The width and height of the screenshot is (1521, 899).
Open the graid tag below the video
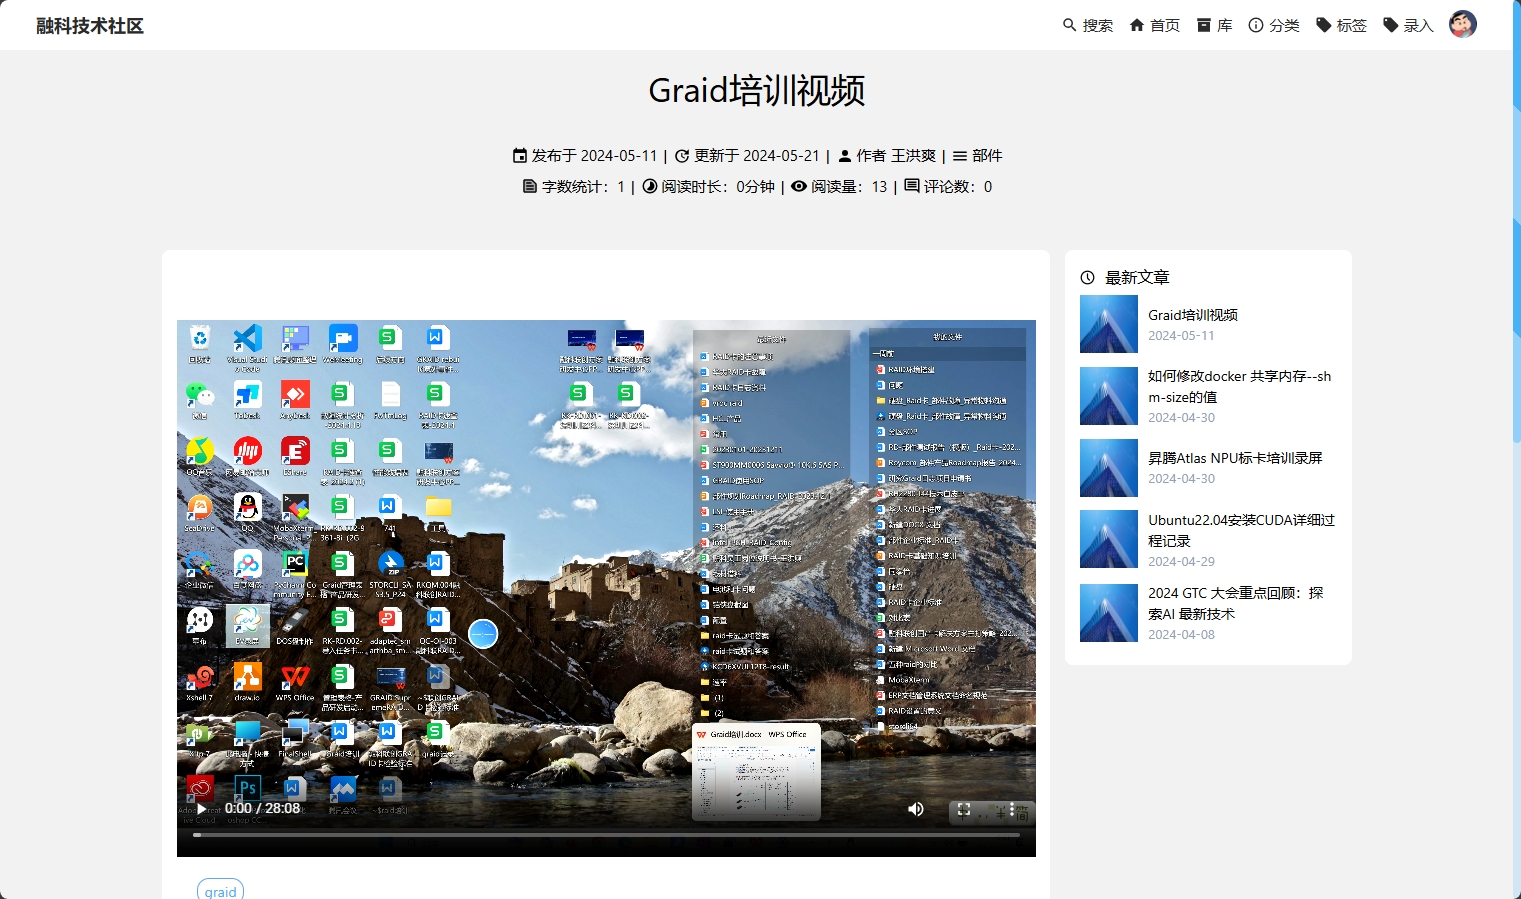pos(220,891)
